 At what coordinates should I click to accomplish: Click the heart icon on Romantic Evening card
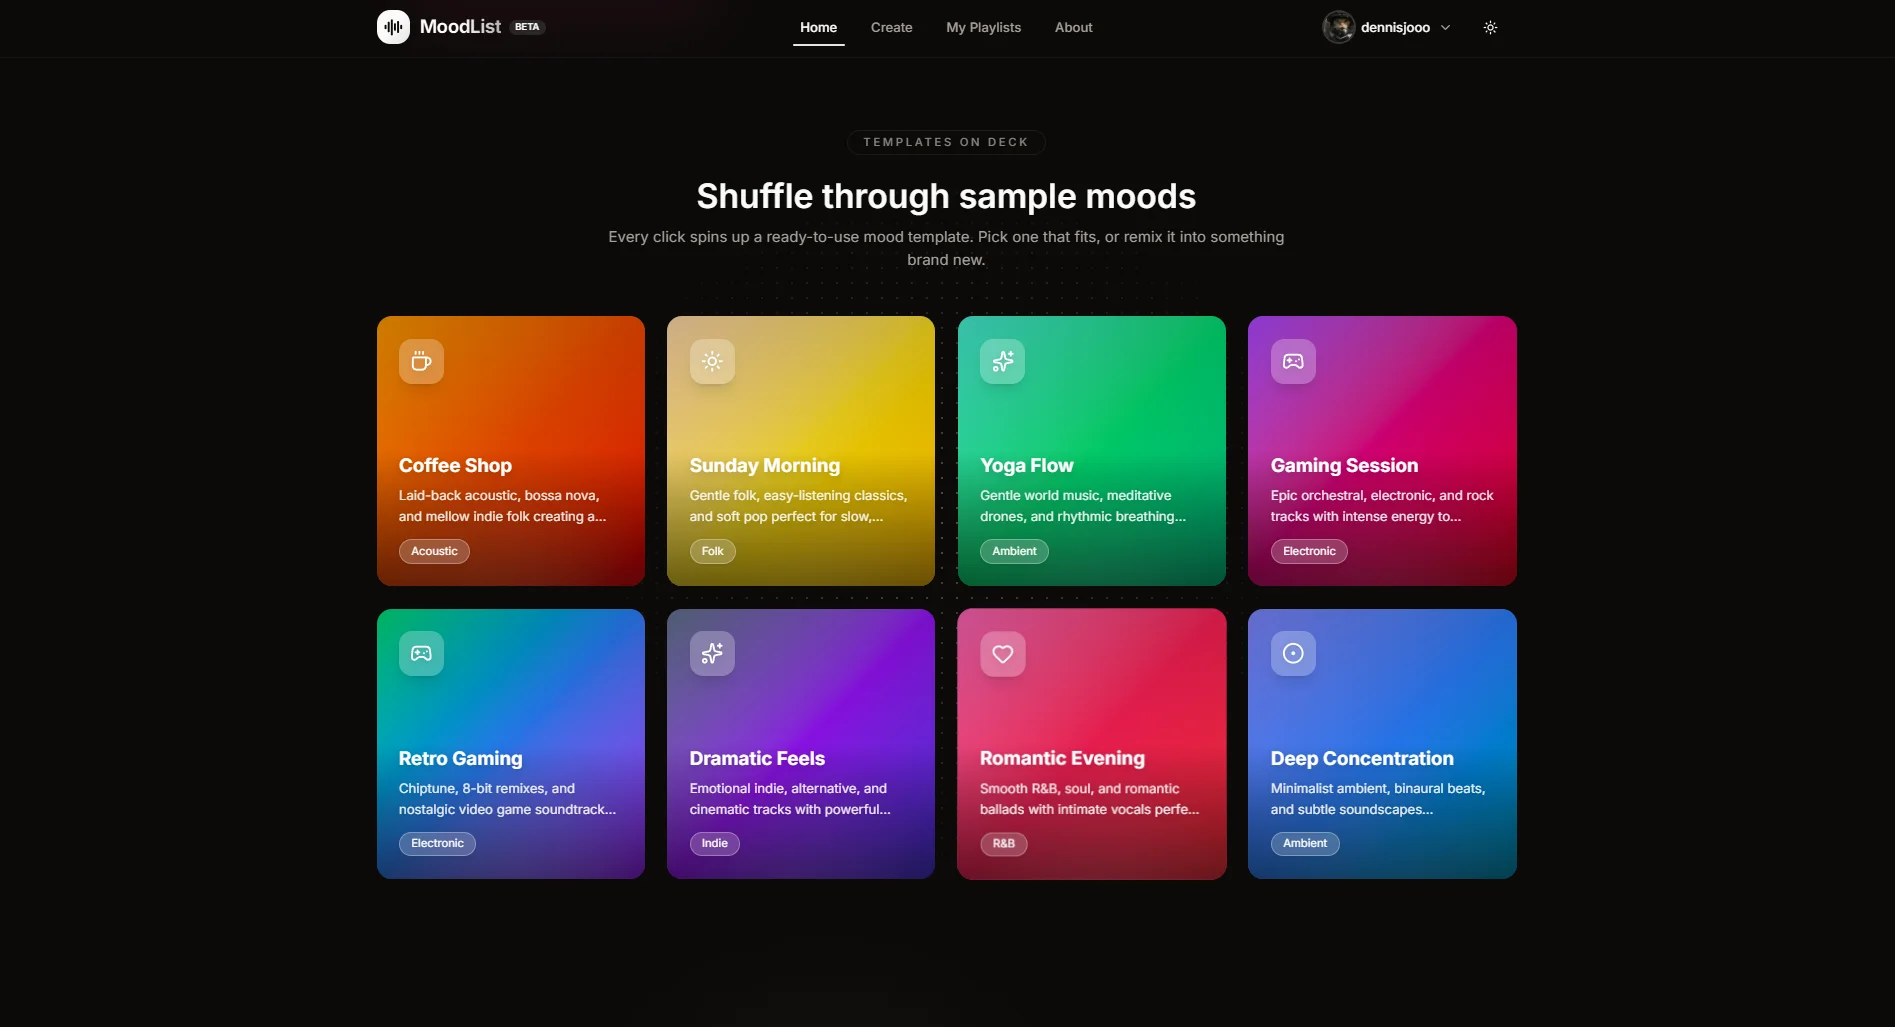1002,654
